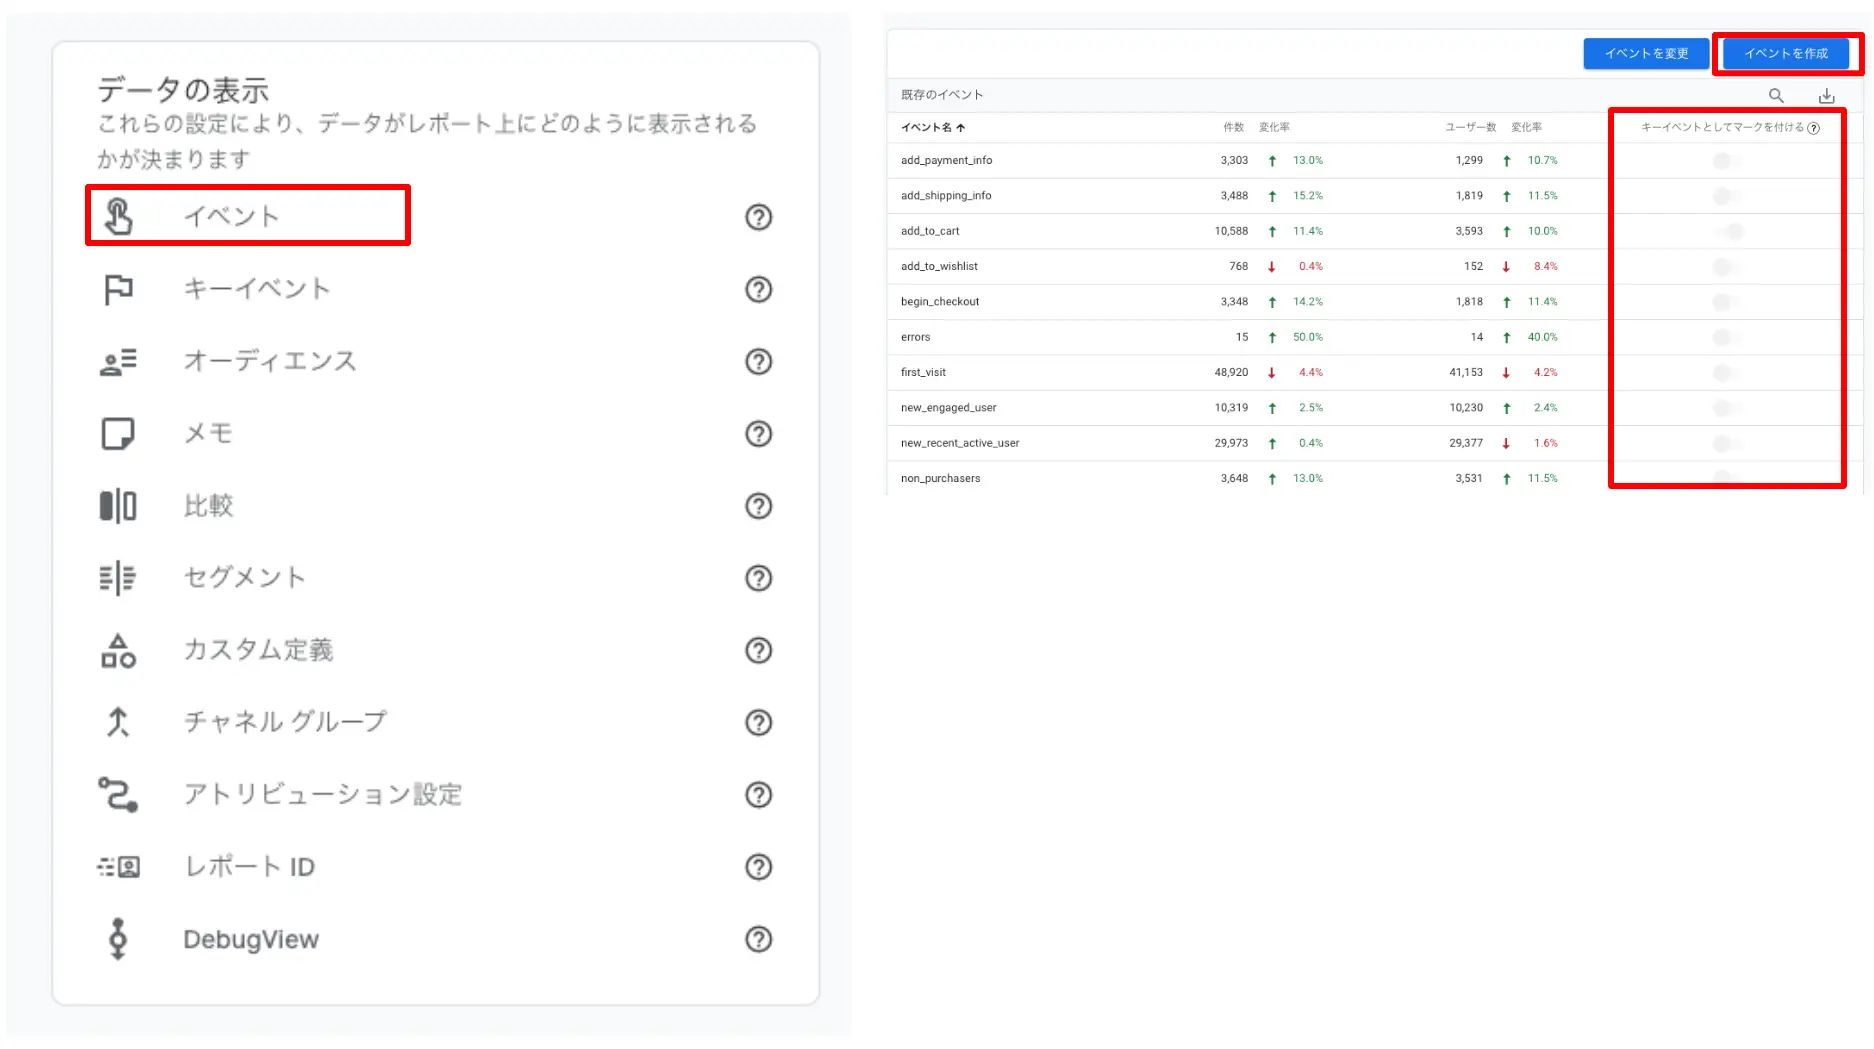The image size is (1874, 1049).
Task: Click the キーイベント flag icon
Action: 118,289
